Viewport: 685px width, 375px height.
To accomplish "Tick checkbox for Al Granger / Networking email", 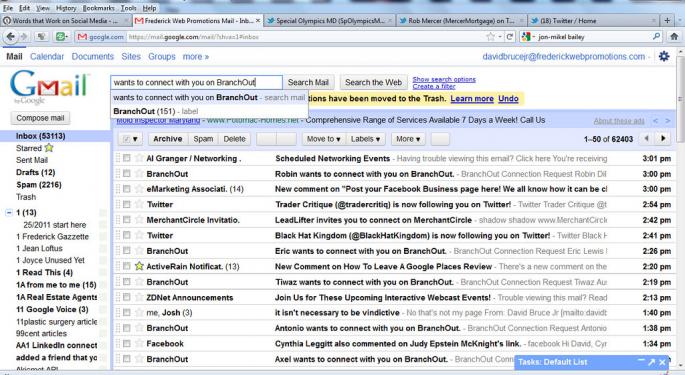I will tap(127, 158).
